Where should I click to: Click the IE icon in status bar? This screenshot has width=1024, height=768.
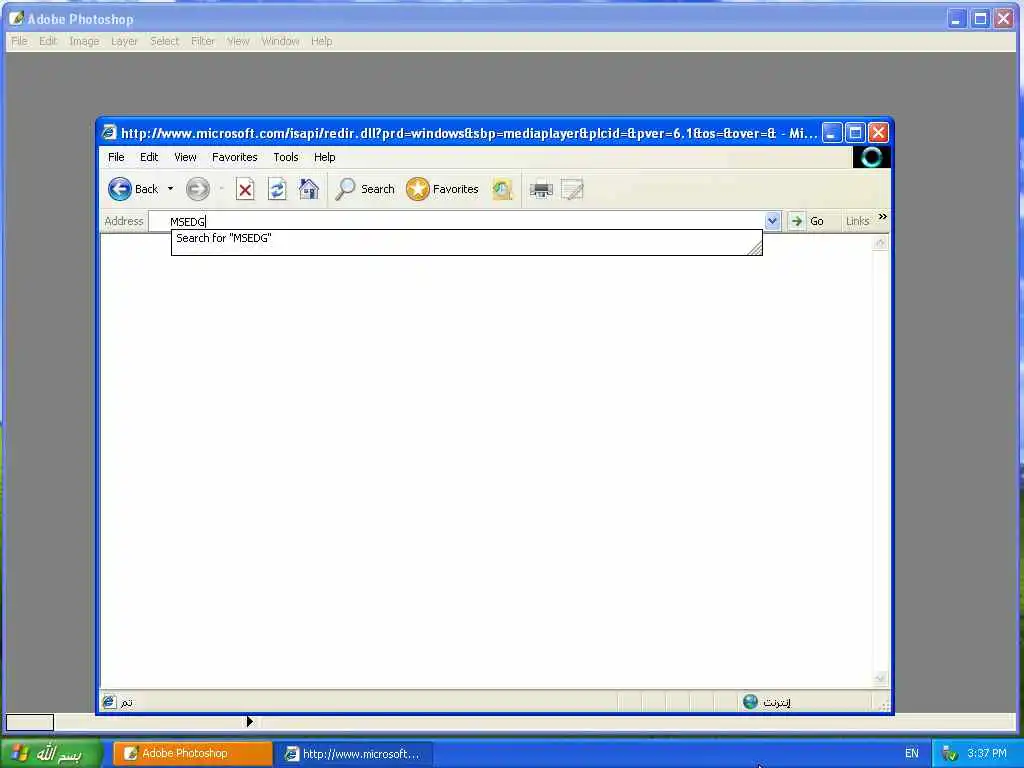pyautogui.click(x=109, y=702)
